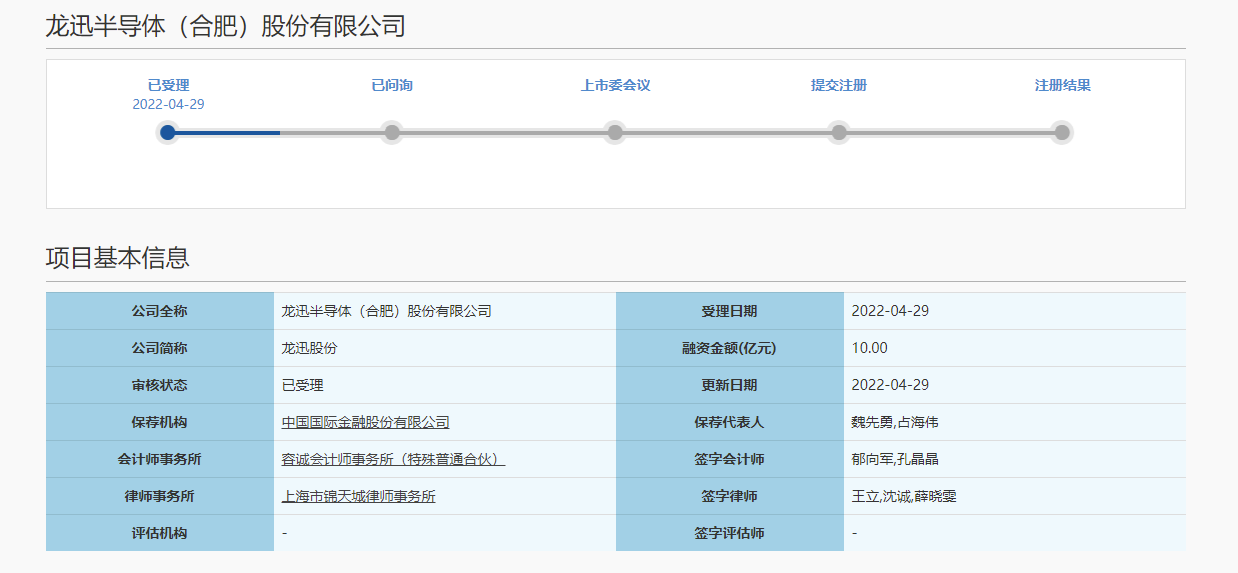This screenshot has width=1238, height=573.
Task: Click the 项目基本信息 section heading
Action: click(x=118, y=258)
